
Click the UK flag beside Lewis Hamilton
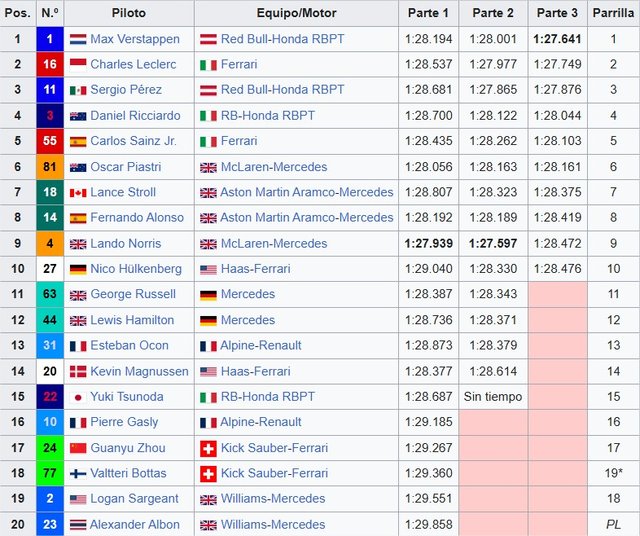pyautogui.click(x=78, y=321)
